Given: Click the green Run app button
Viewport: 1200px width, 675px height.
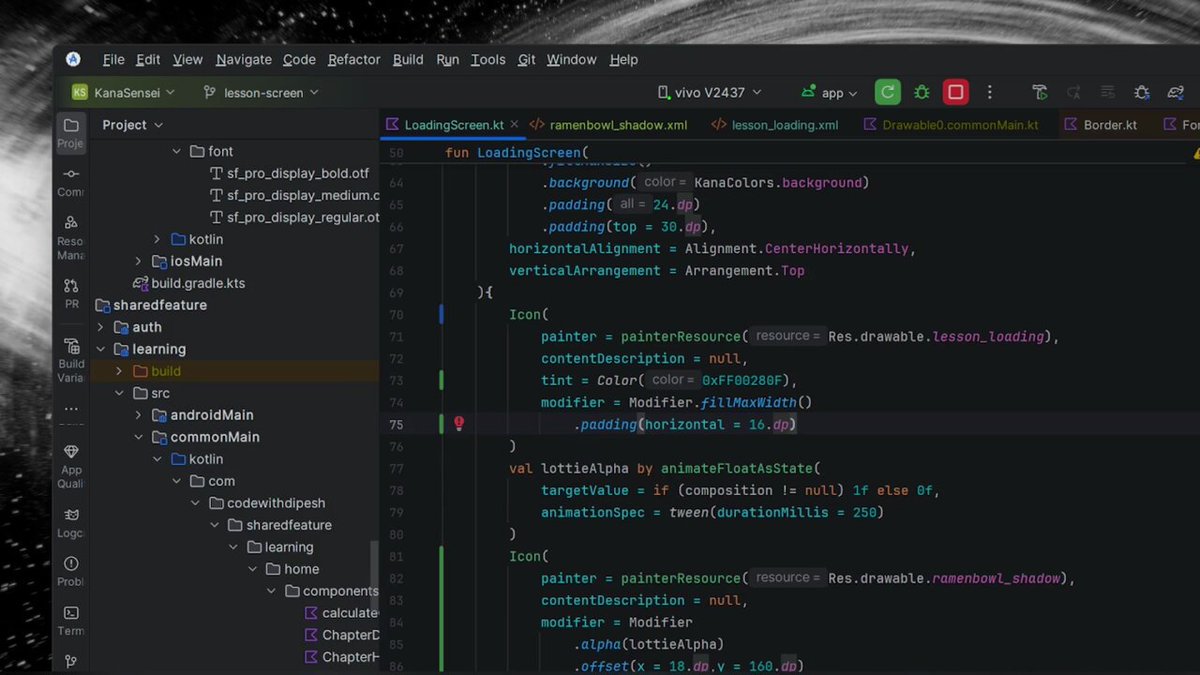Looking at the screenshot, I should click(887, 92).
